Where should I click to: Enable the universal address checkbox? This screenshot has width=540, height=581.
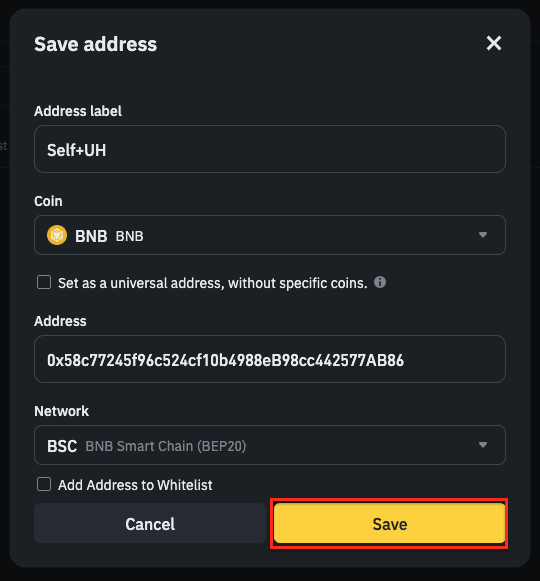(44, 282)
